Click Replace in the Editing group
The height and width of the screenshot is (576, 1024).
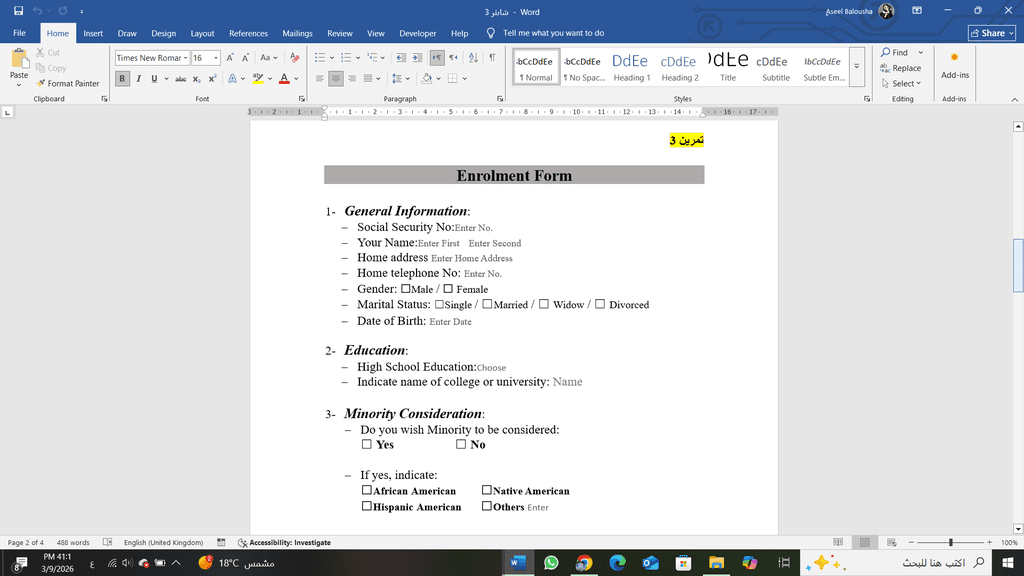901,68
